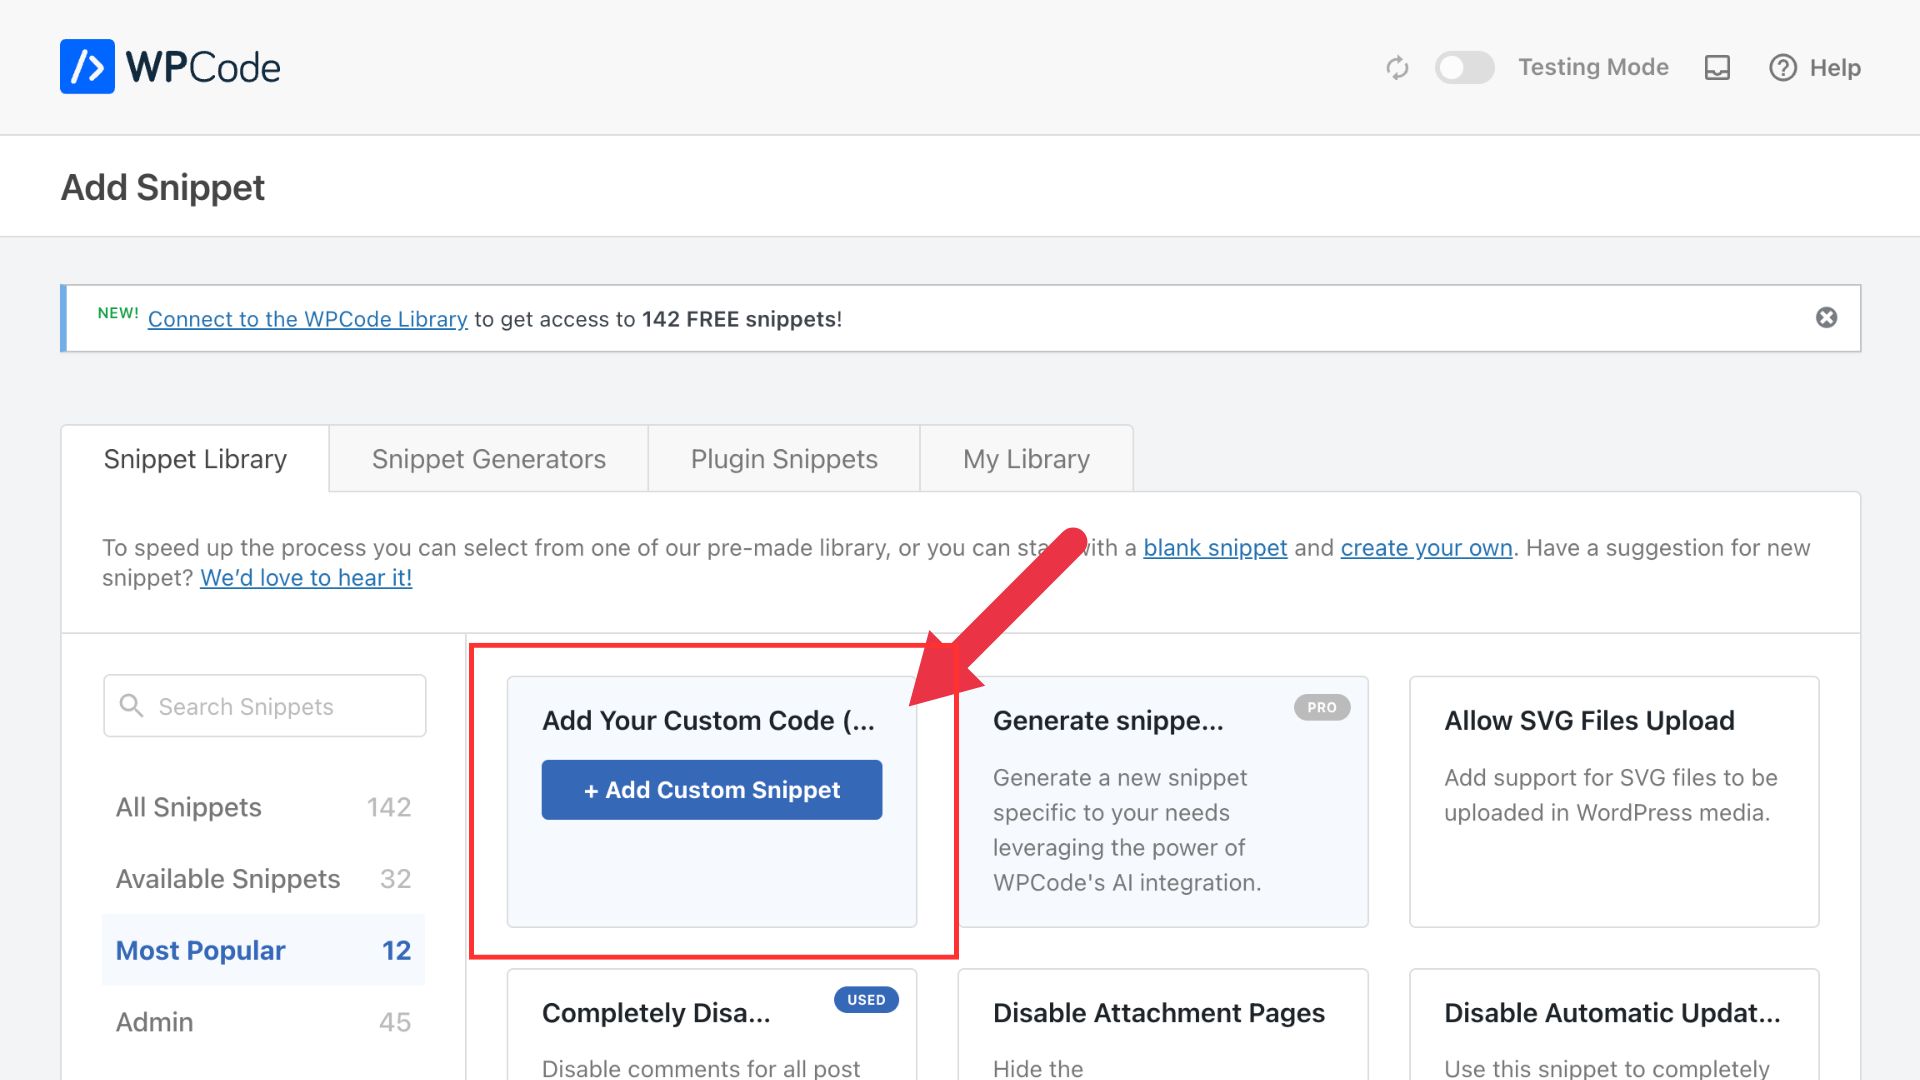Click the Search Snippets input field
The height and width of the screenshot is (1080, 1920).
coord(265,706)
